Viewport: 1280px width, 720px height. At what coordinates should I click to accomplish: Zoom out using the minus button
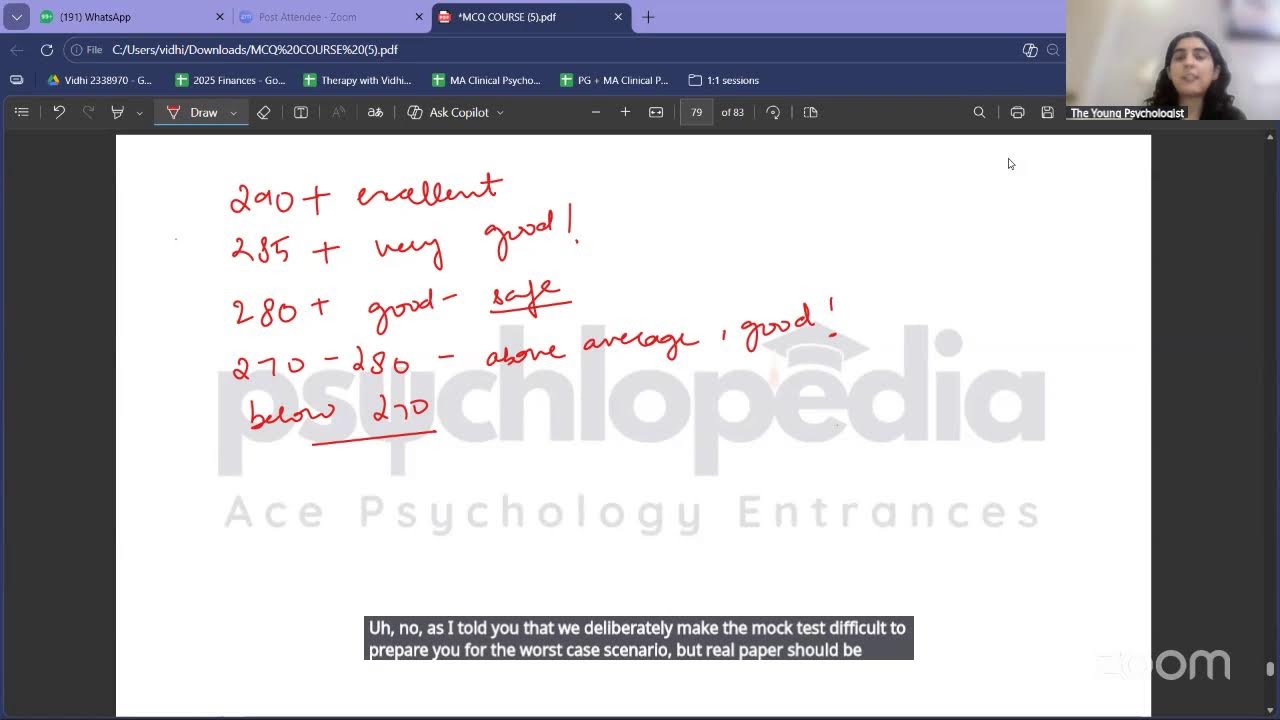pyautogui.click(x=596, y=112)
